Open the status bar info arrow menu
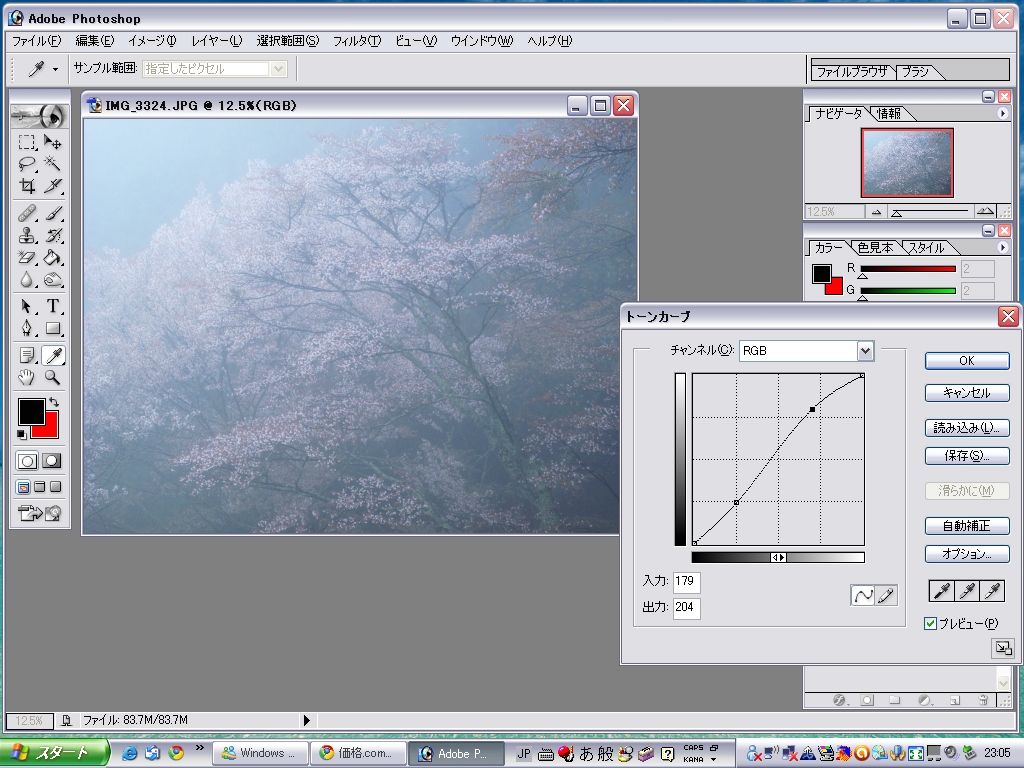Viewport: 1024px width, 768px height. (x=306, y=720)
